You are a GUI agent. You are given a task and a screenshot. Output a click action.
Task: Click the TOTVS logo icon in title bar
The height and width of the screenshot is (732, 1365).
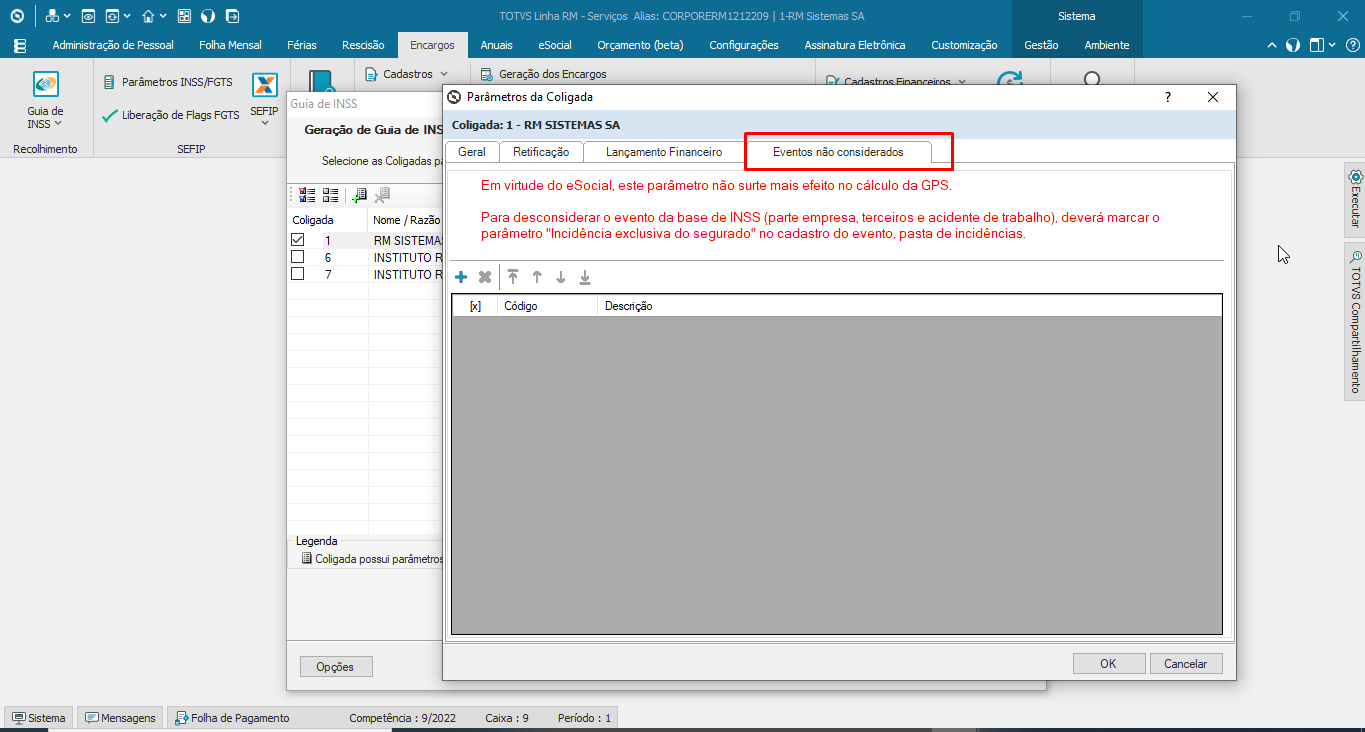pyautogui.click(x=17, y=16)
